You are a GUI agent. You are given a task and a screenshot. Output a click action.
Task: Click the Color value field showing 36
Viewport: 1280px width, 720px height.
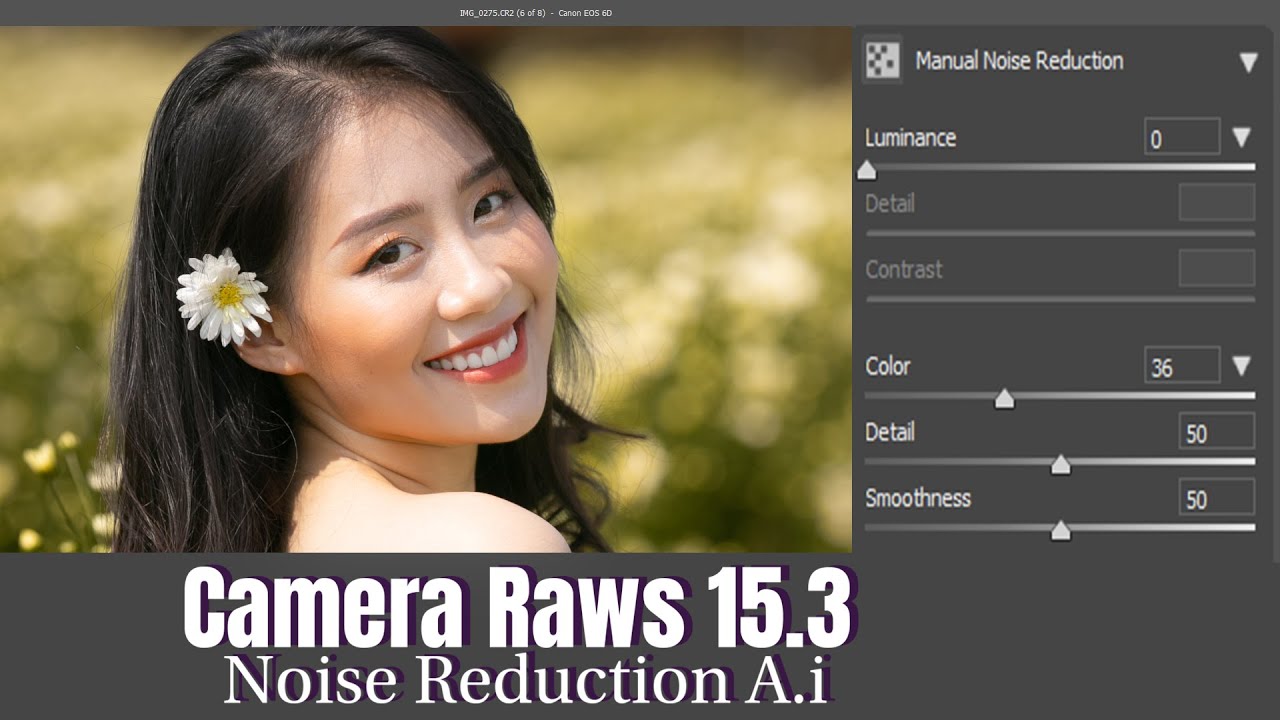click(1182, 366)
